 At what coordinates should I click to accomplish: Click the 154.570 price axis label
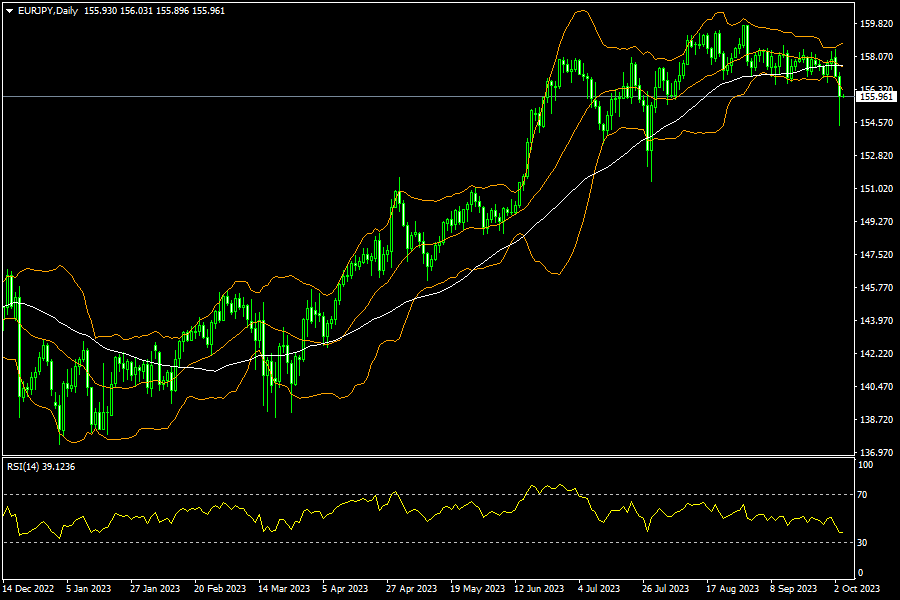pos(876,122)
